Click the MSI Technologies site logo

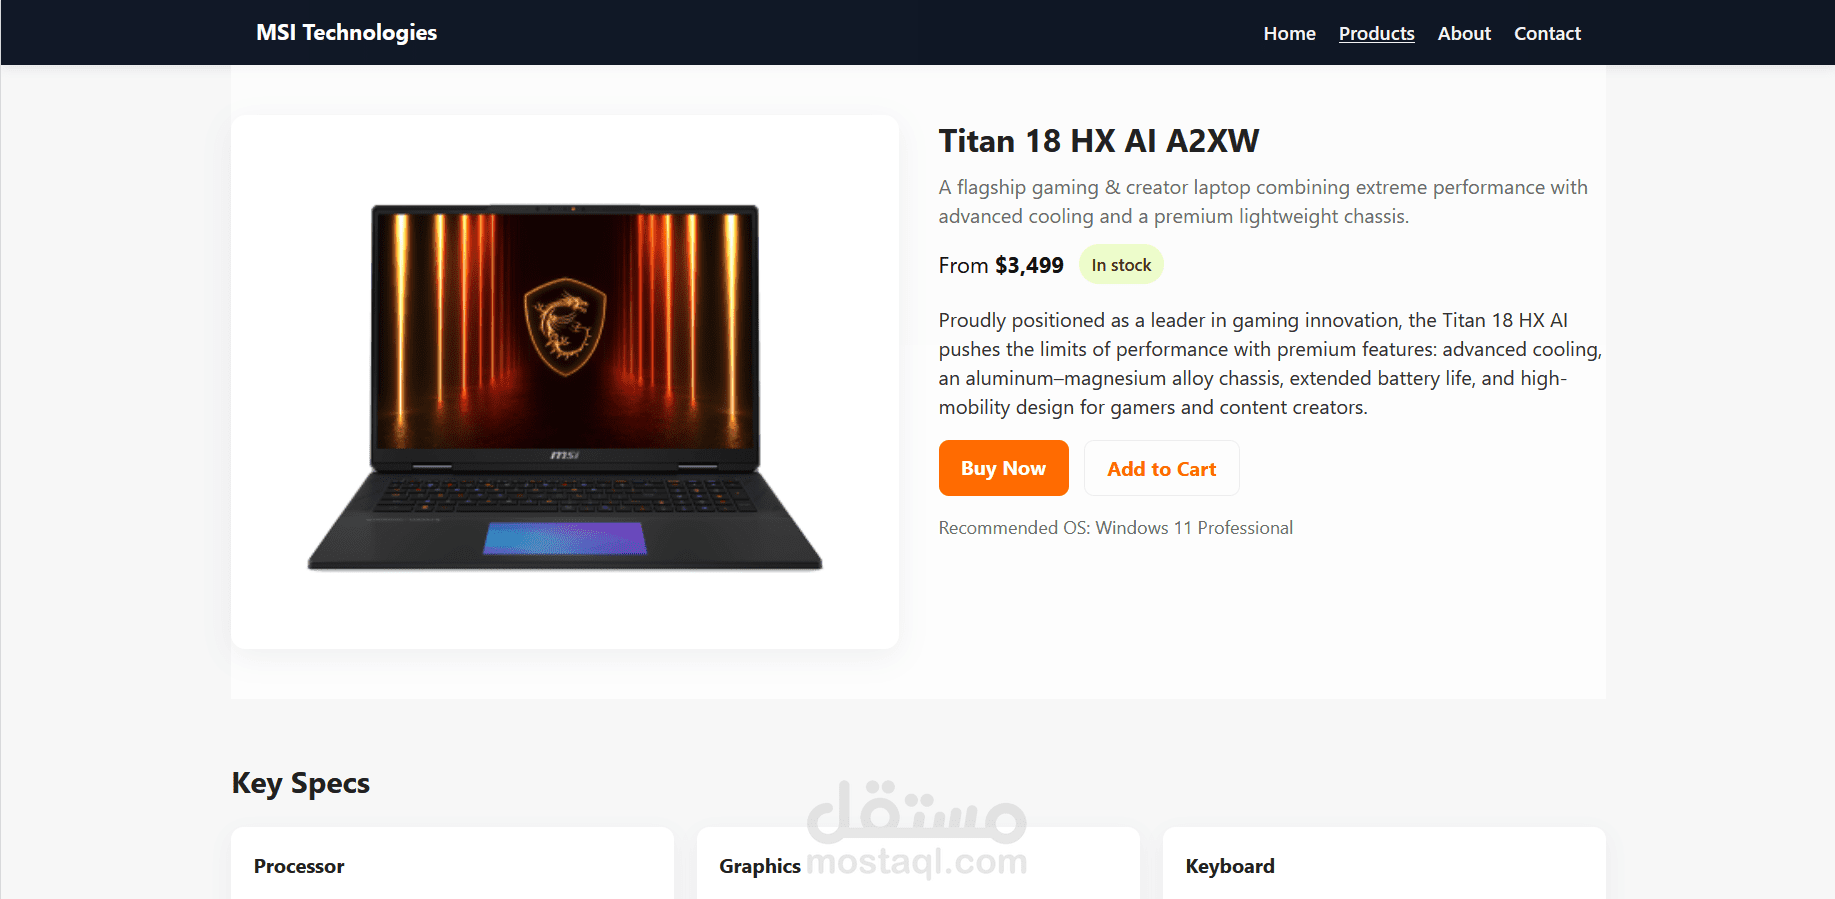pyautogui.click(x=346, y=33)
